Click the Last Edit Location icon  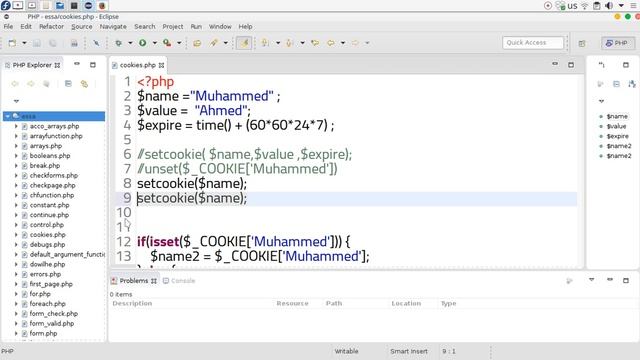(315, 43)
